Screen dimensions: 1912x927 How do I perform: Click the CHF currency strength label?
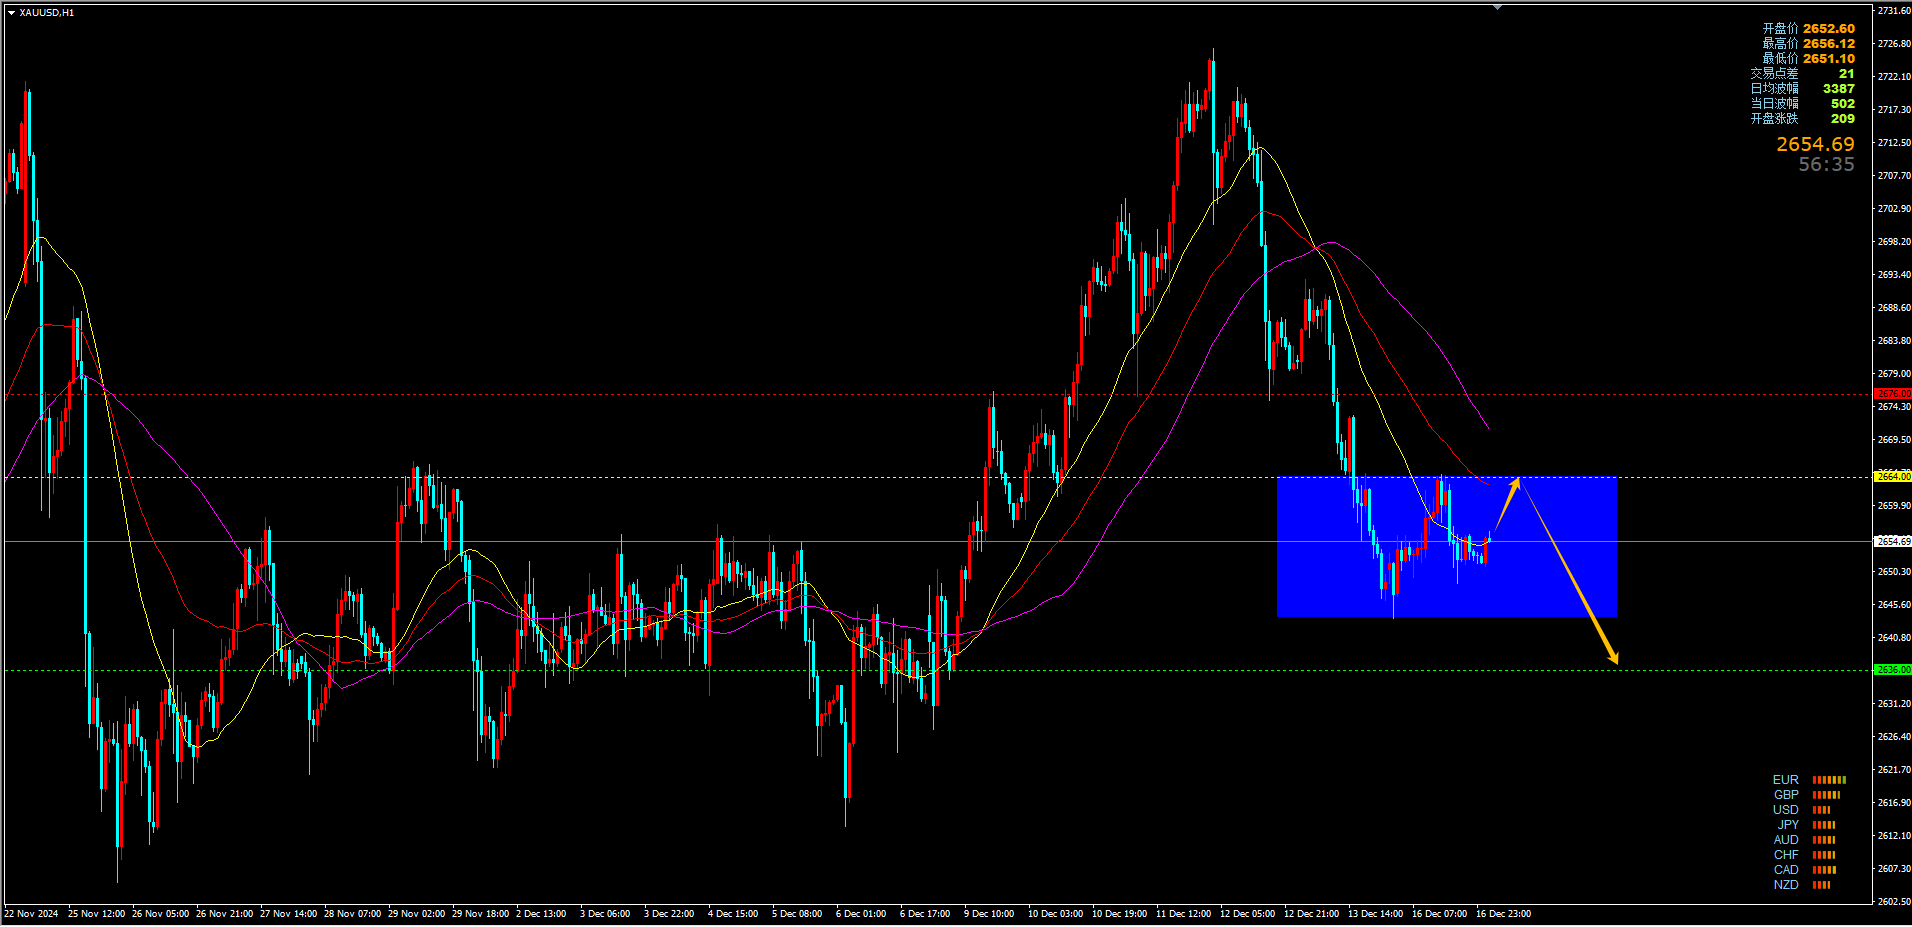(1786, 855)
